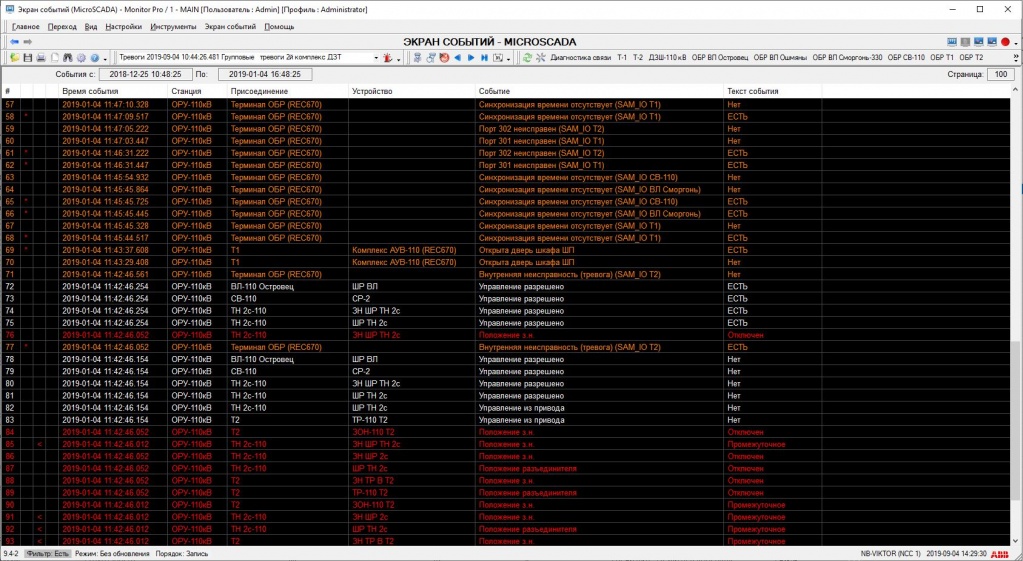
Task: Select row 76 ЗН ШР ТН 2с Отключен
Action: (x=506, y=335)
